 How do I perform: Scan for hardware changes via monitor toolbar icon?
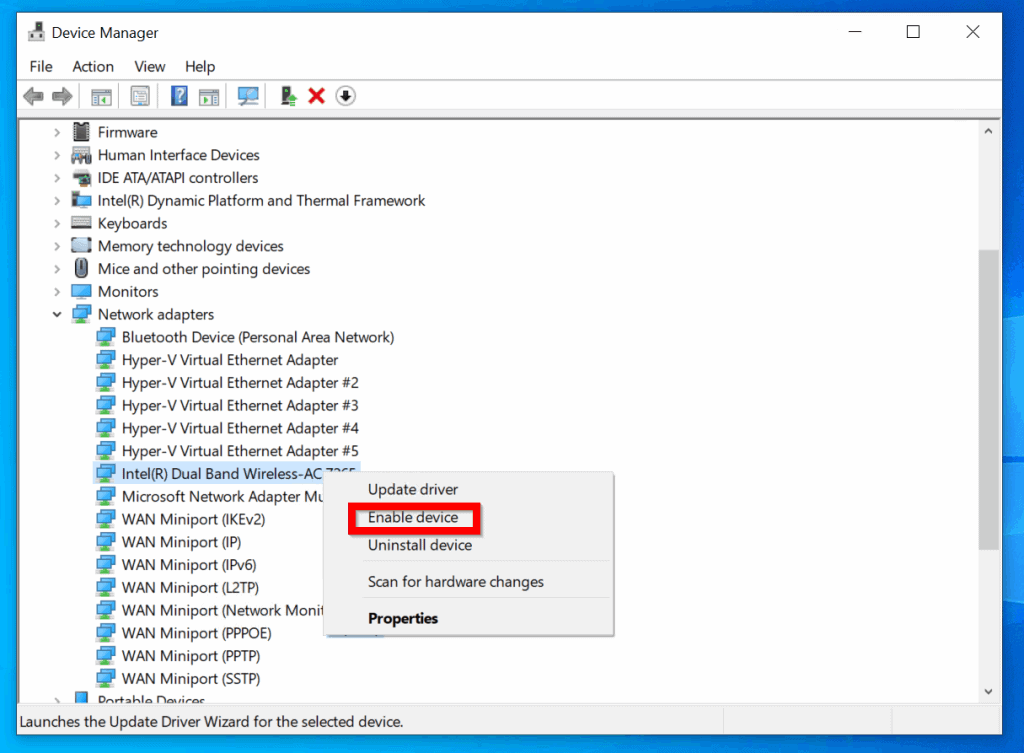point(248,97)
